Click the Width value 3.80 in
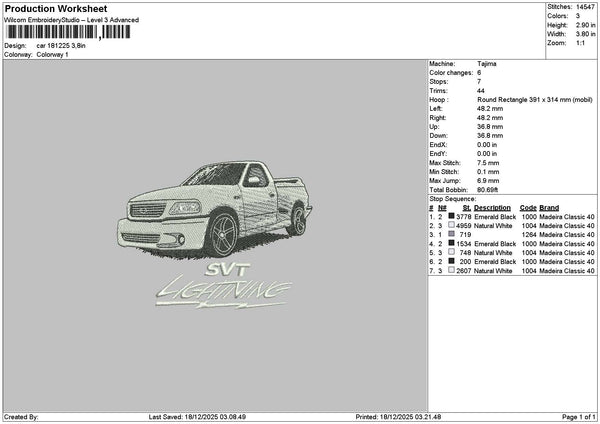Screen dimensions: 600x424 (x=585, y=34)
